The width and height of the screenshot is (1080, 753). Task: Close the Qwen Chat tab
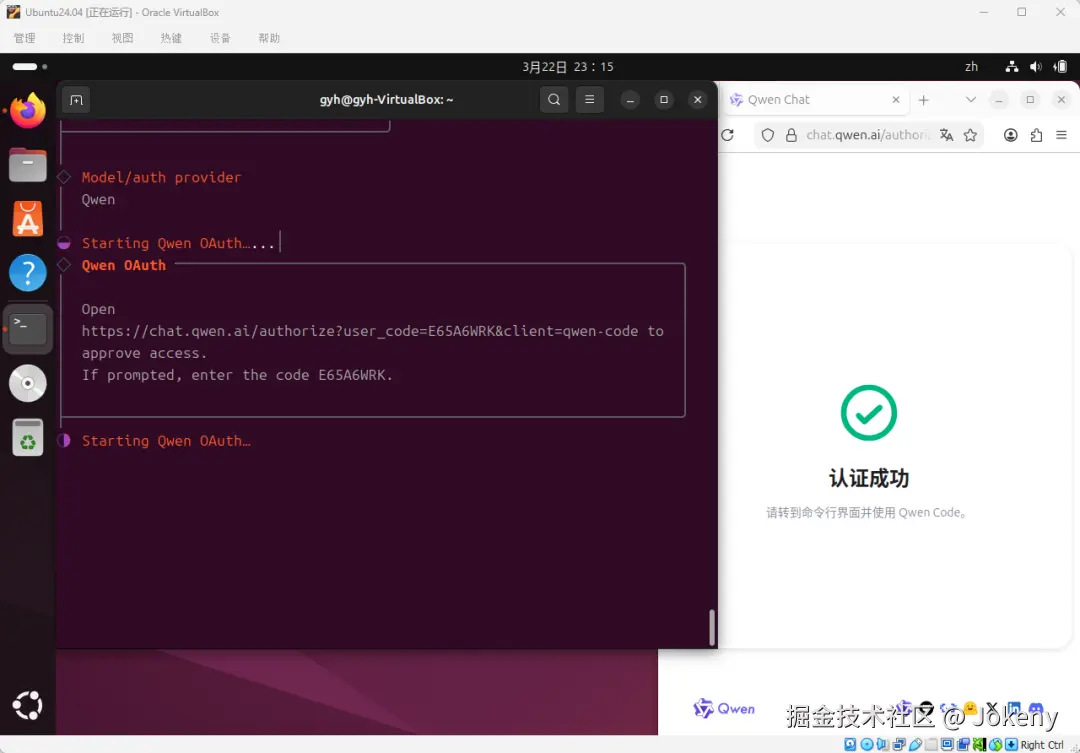pyautogui.click(x=896, y=100)
